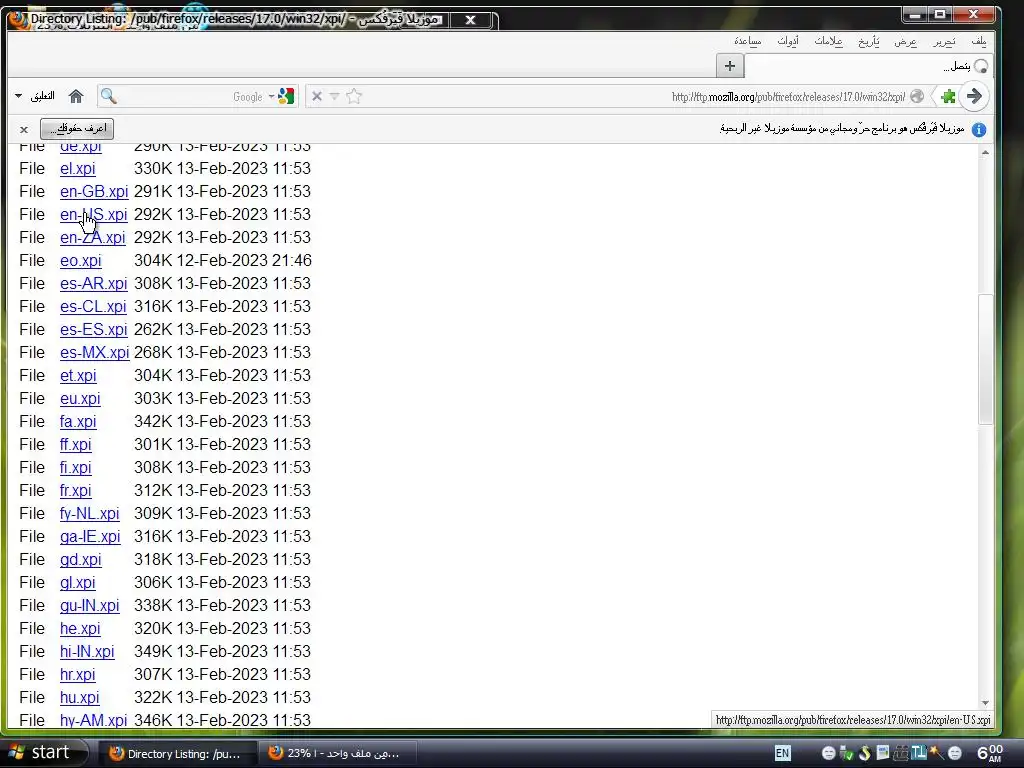Dismiss the notification bar with its X
This screenshot has width=1024, height=768.
click(x=24, y=129)
